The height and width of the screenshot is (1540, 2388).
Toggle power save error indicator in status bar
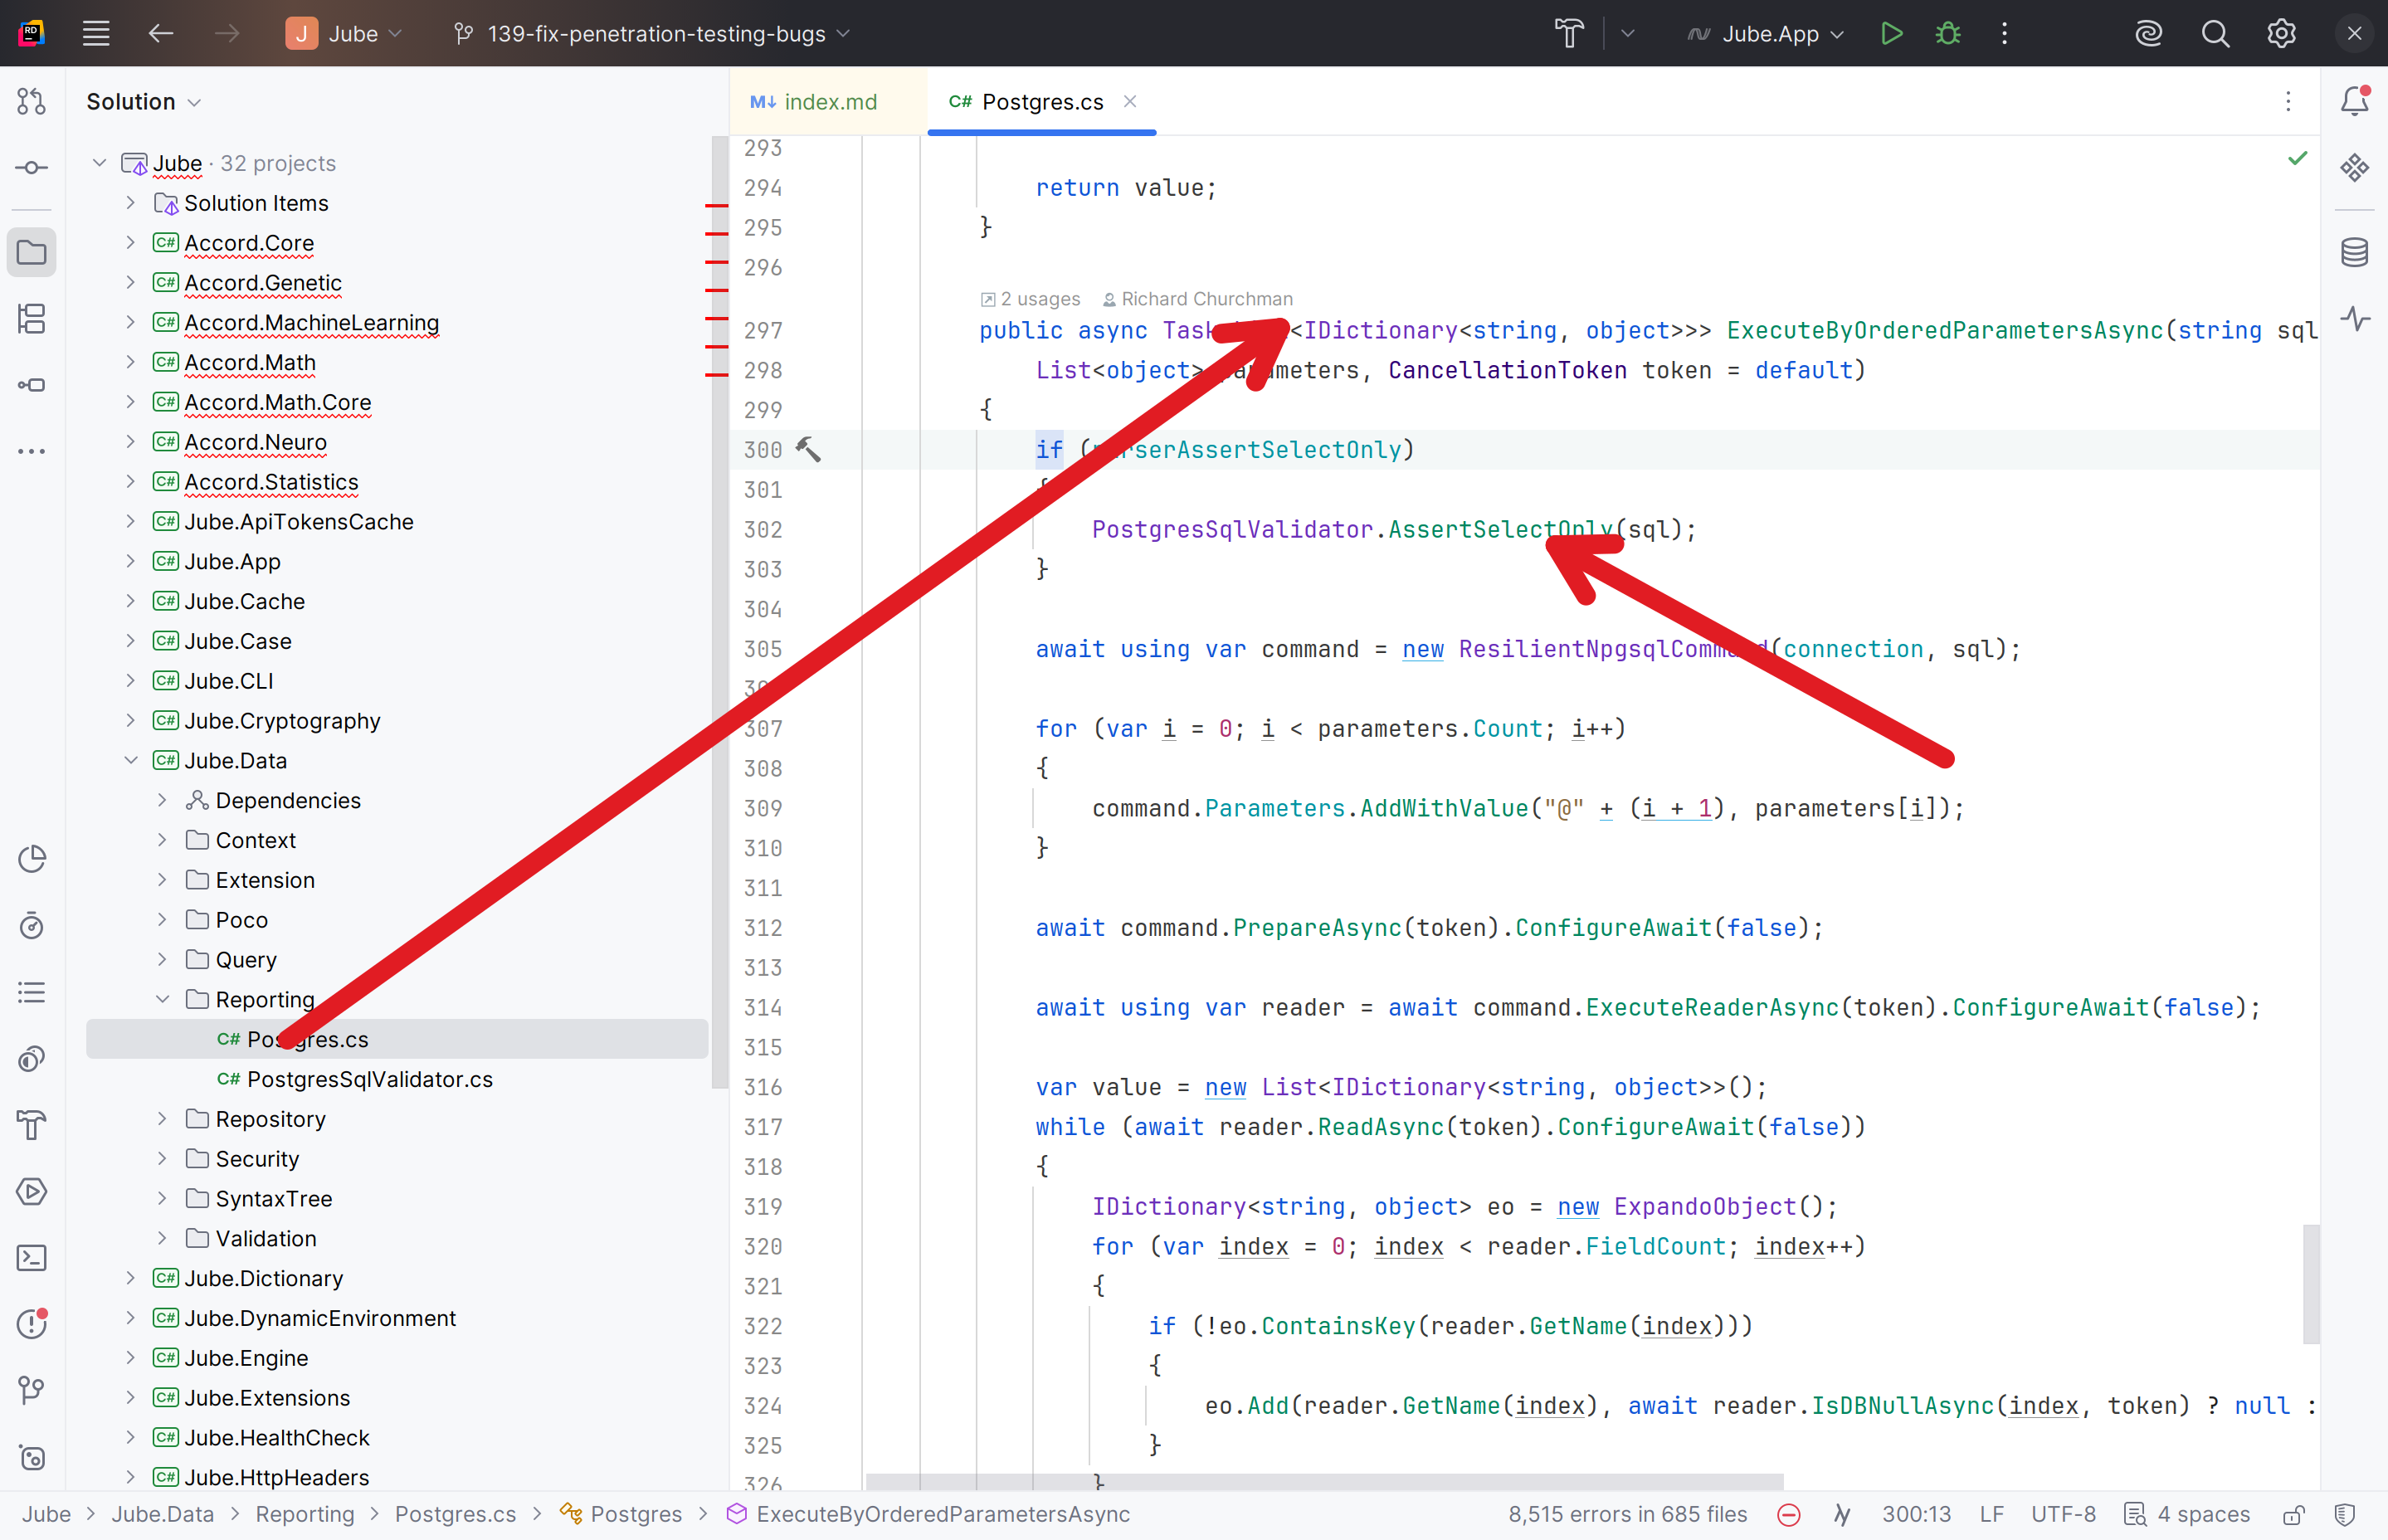point(1789,1515)
